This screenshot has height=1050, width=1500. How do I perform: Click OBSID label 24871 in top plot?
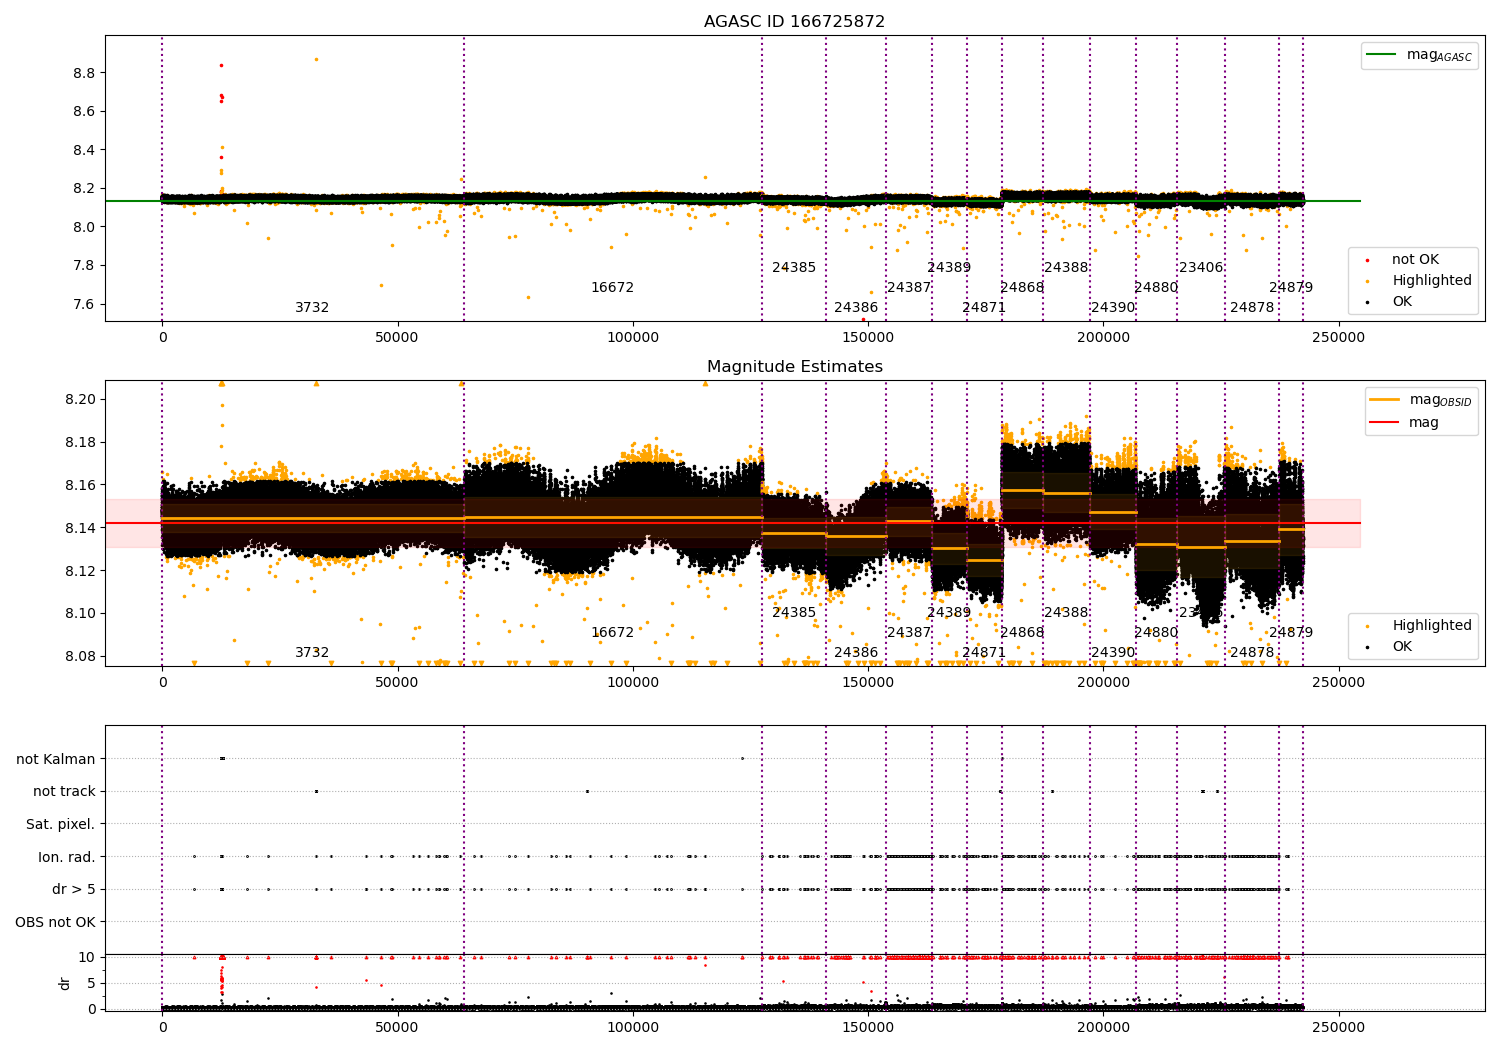click(x=984, y=307)
